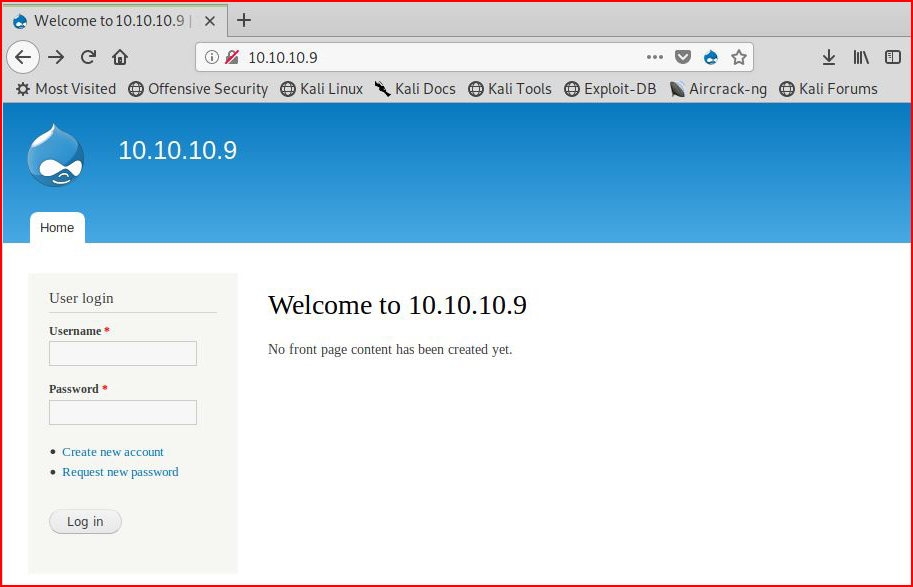This screenshot has width=913, height=587.
Task: Follow the 'Request new password' link
Action: tap(121, 472)
